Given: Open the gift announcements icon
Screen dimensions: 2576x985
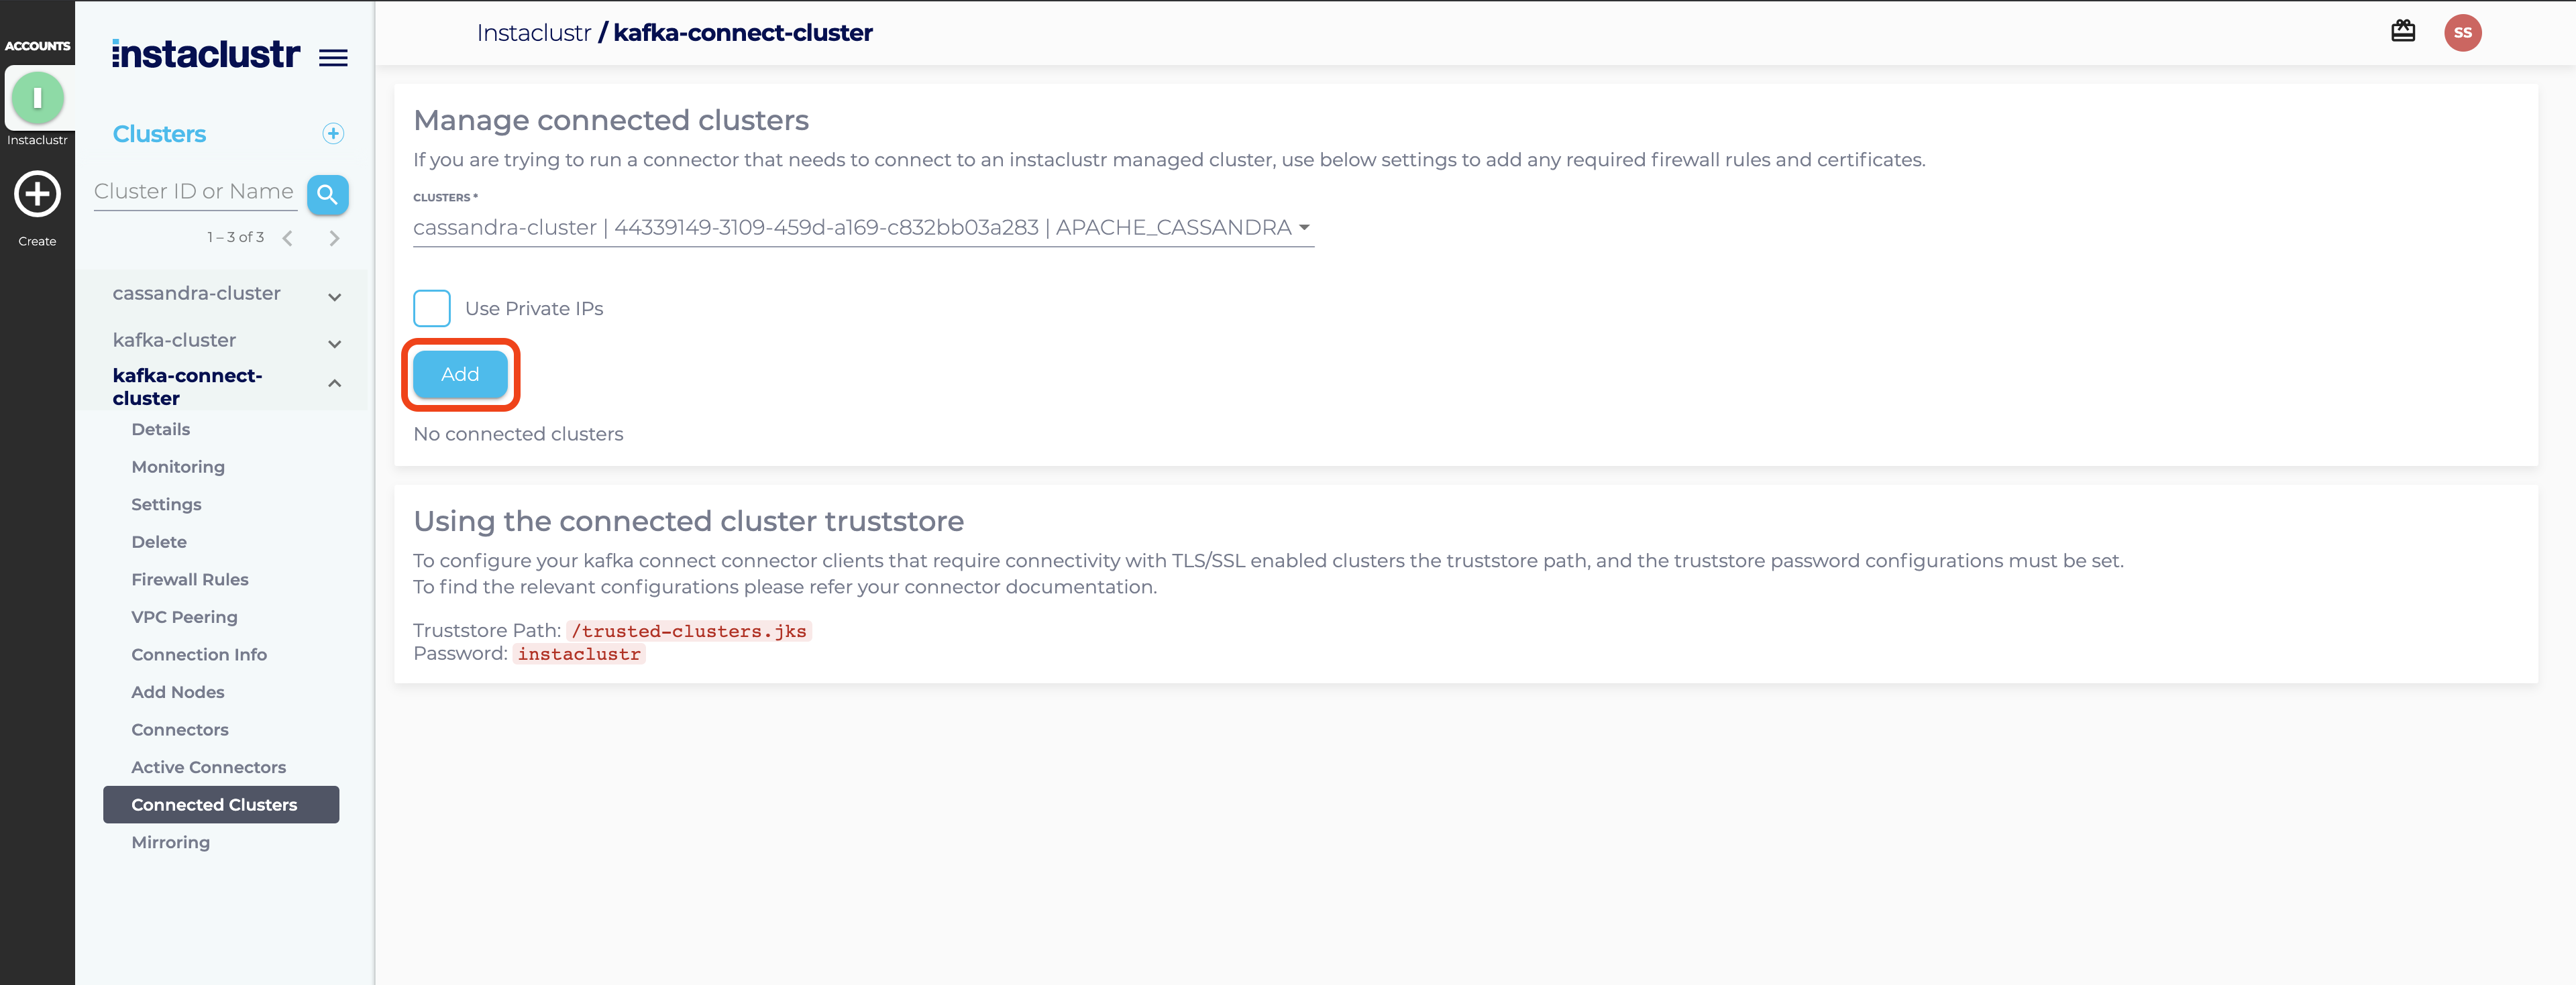Looking at the screenshot, I should [2402, 32].
